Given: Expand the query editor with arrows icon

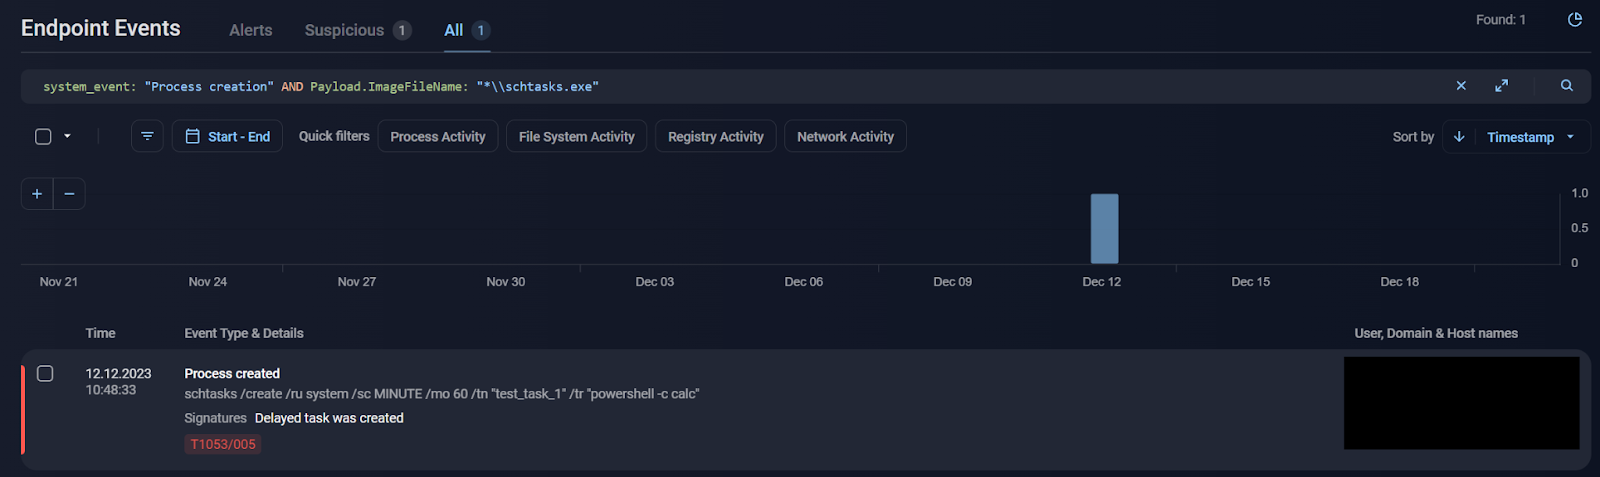Looking at the screenshot, I should point(1501,86).
